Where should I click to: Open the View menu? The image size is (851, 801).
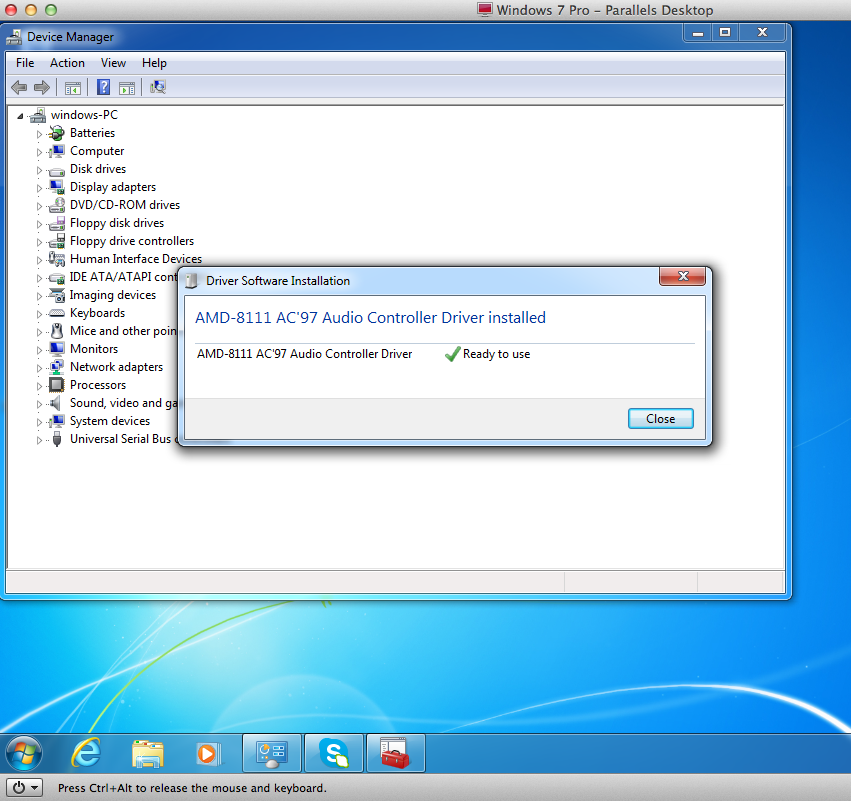(x=113, y=63)
